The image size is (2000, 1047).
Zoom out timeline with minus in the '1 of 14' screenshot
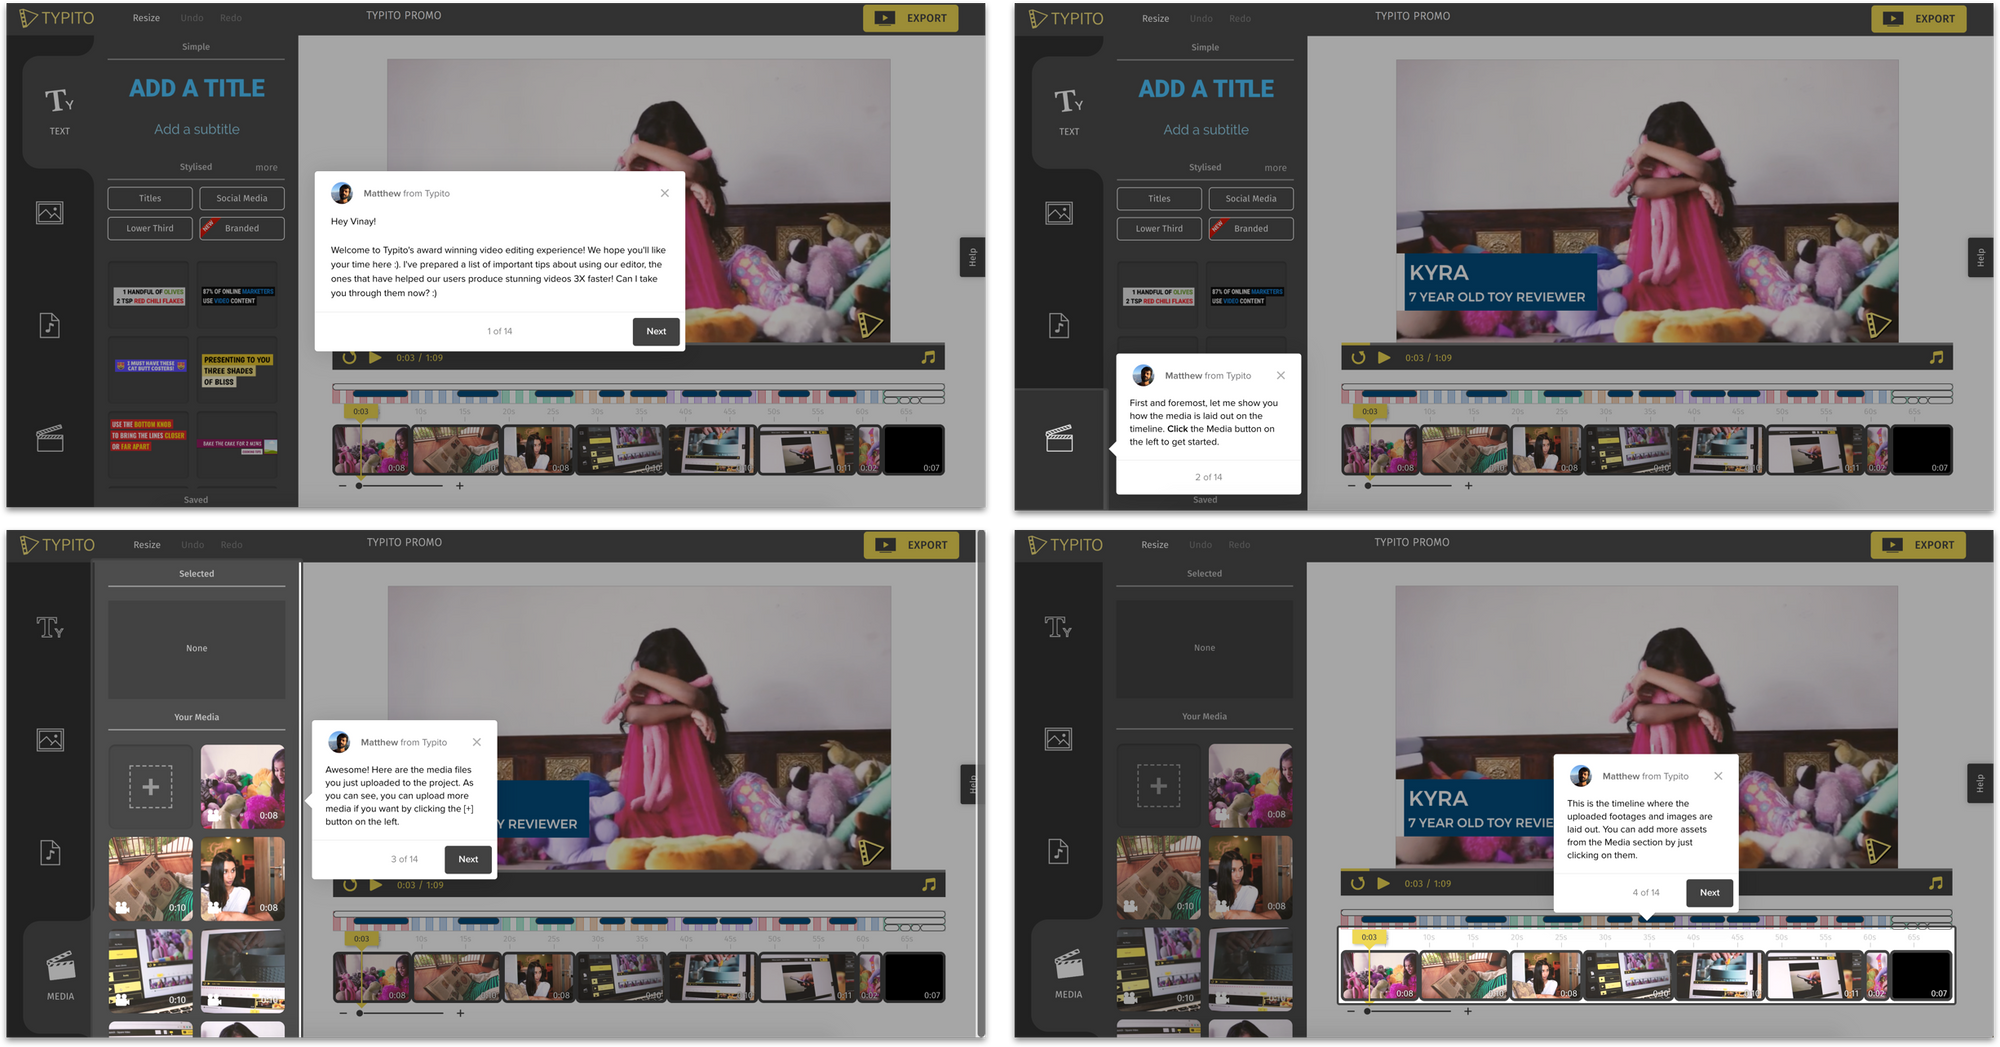342,485
